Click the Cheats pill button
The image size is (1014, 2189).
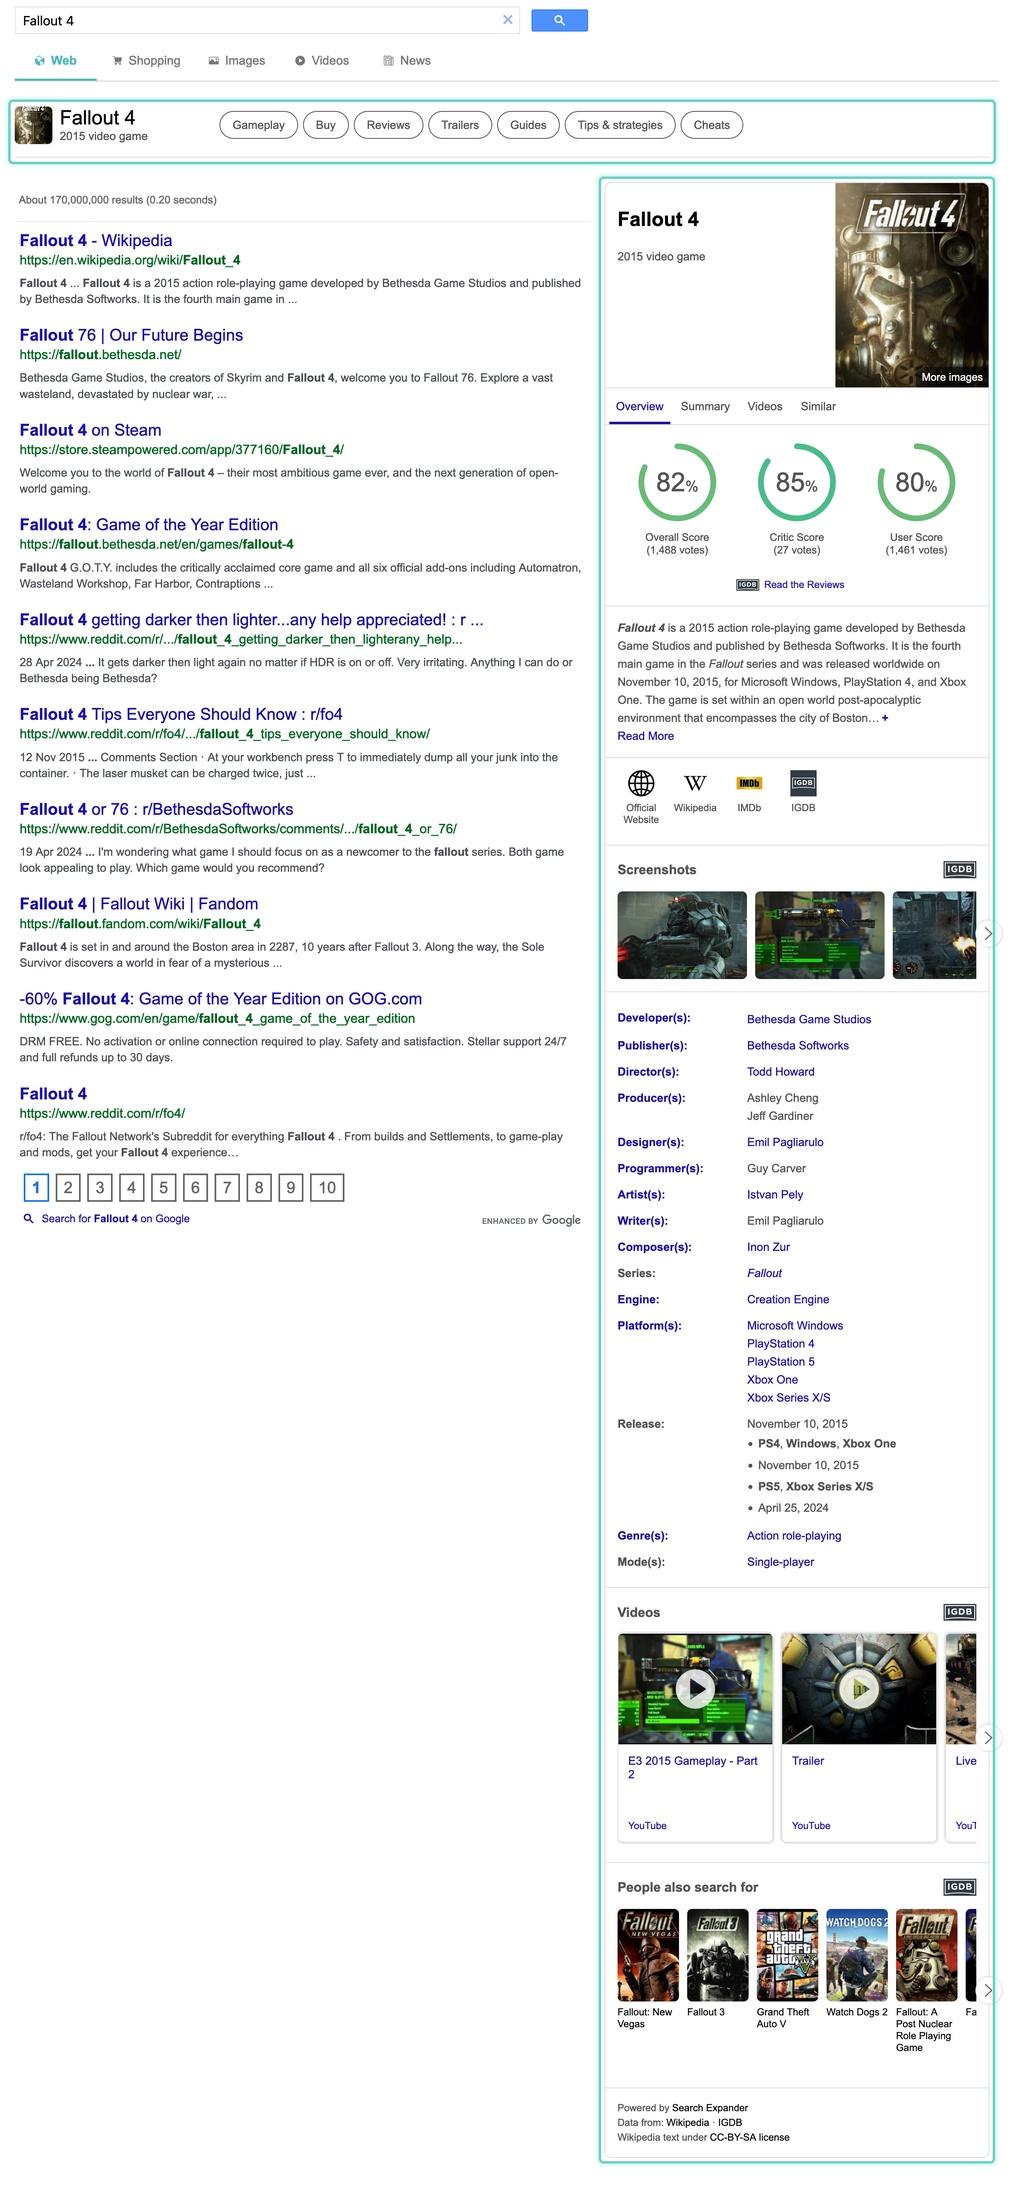click(x=712, y=125)
